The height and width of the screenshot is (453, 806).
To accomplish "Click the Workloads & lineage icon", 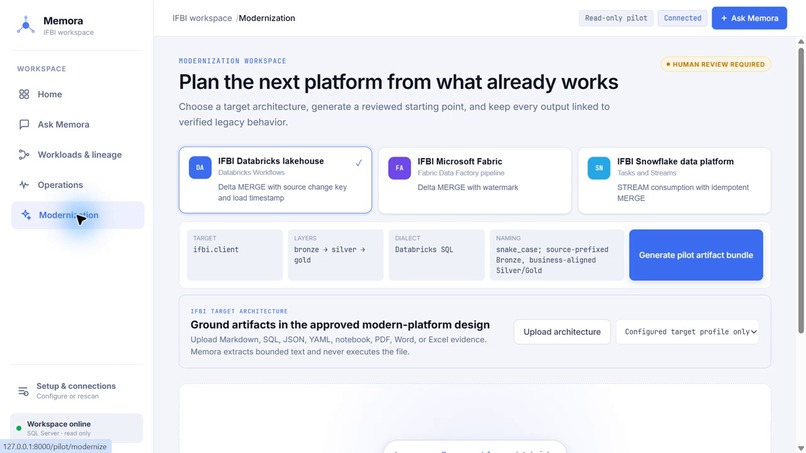I will (x=24, y=155).
